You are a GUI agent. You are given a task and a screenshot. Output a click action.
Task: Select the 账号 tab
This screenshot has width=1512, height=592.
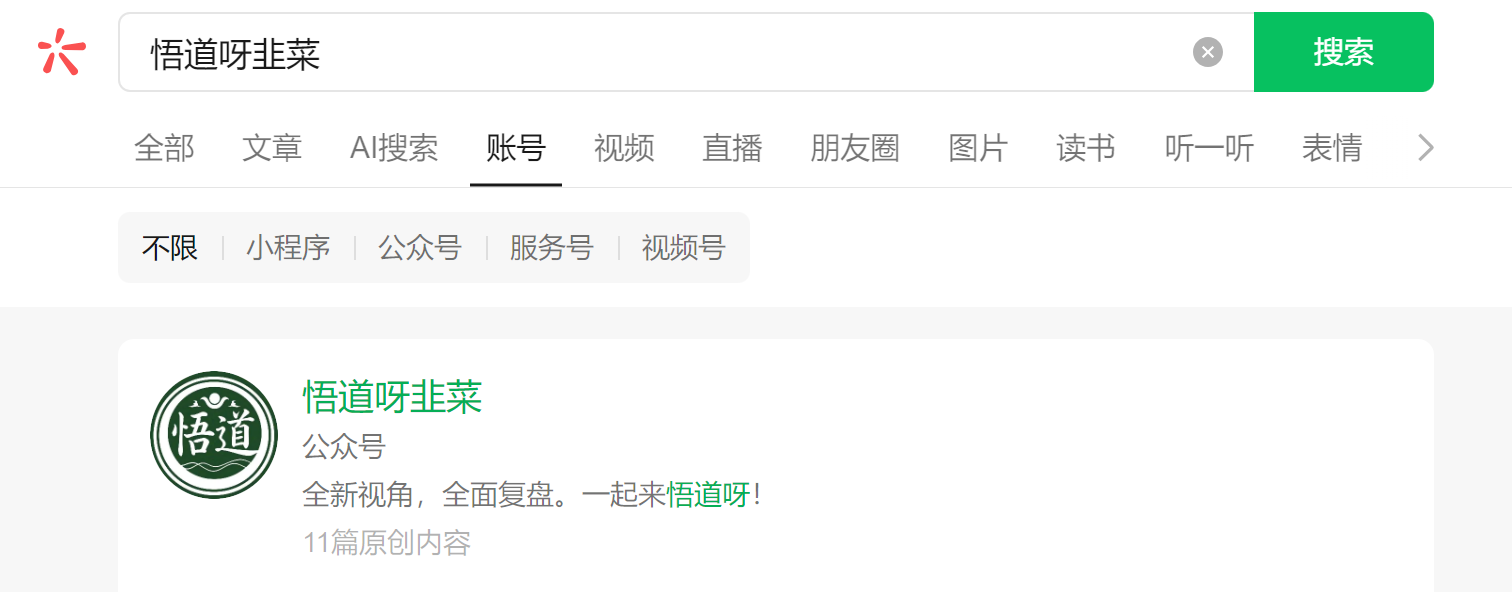[516, 148]
